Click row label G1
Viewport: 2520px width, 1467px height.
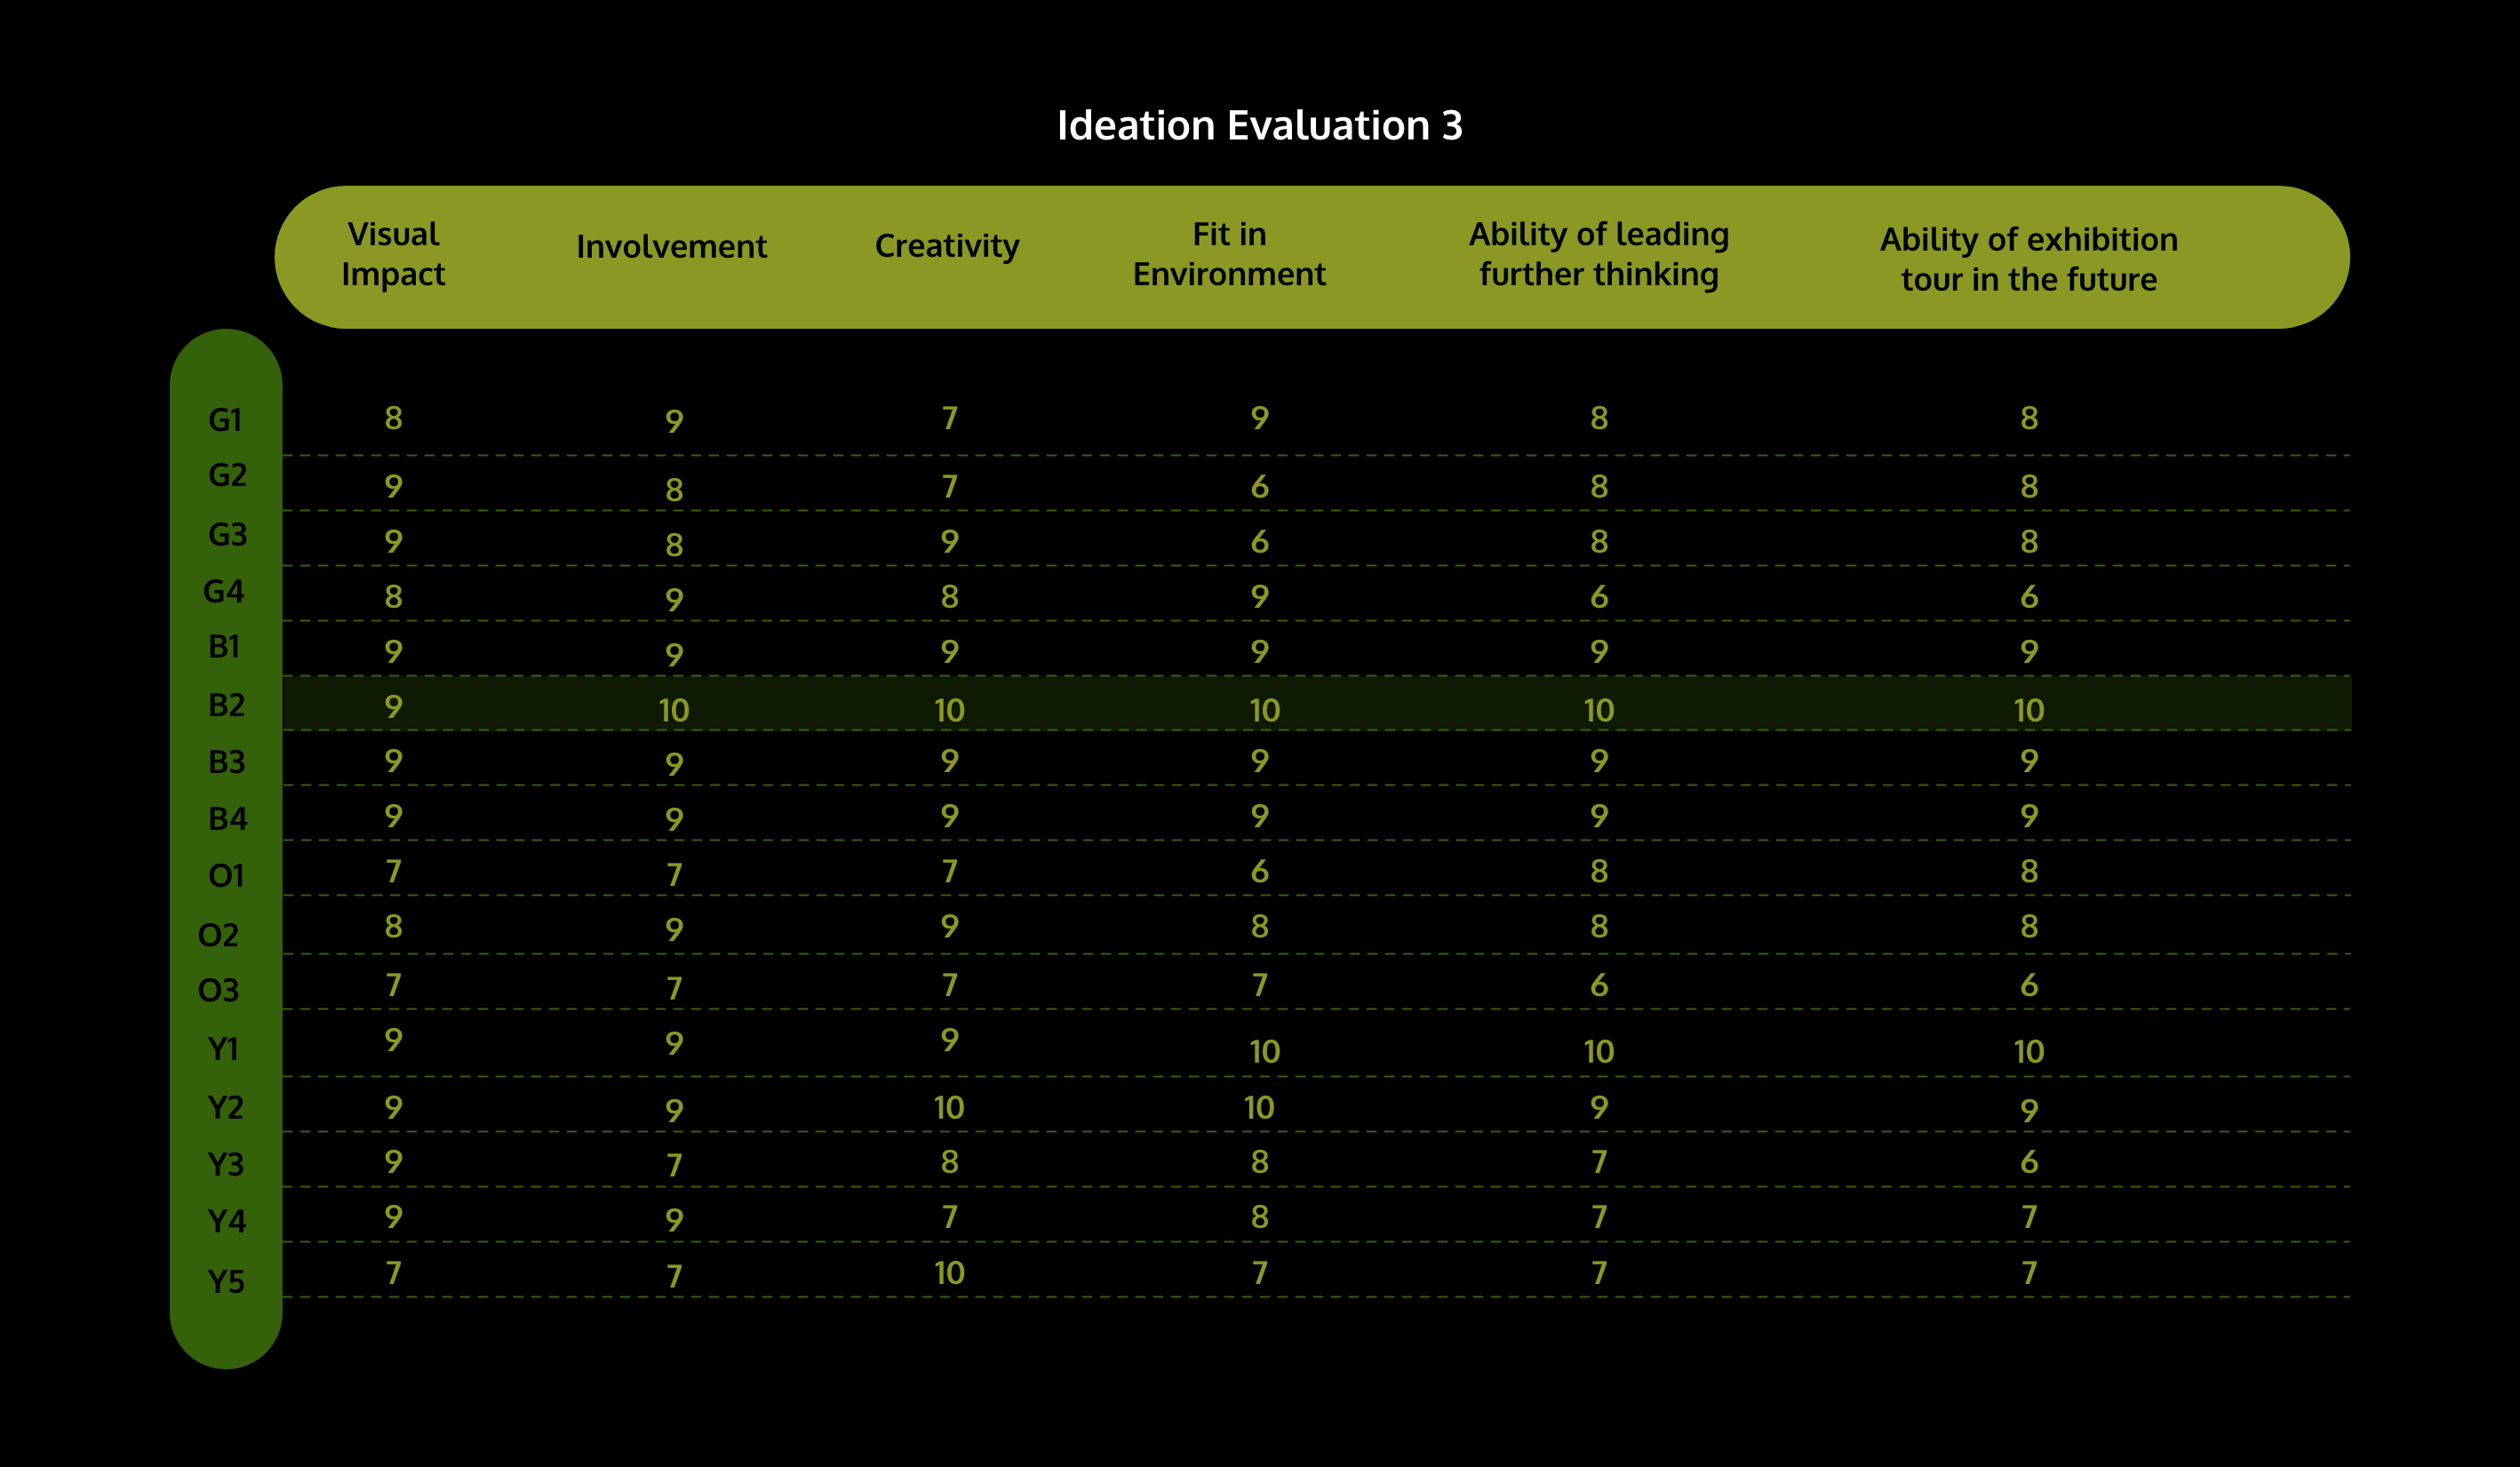[x=225, y=419]
